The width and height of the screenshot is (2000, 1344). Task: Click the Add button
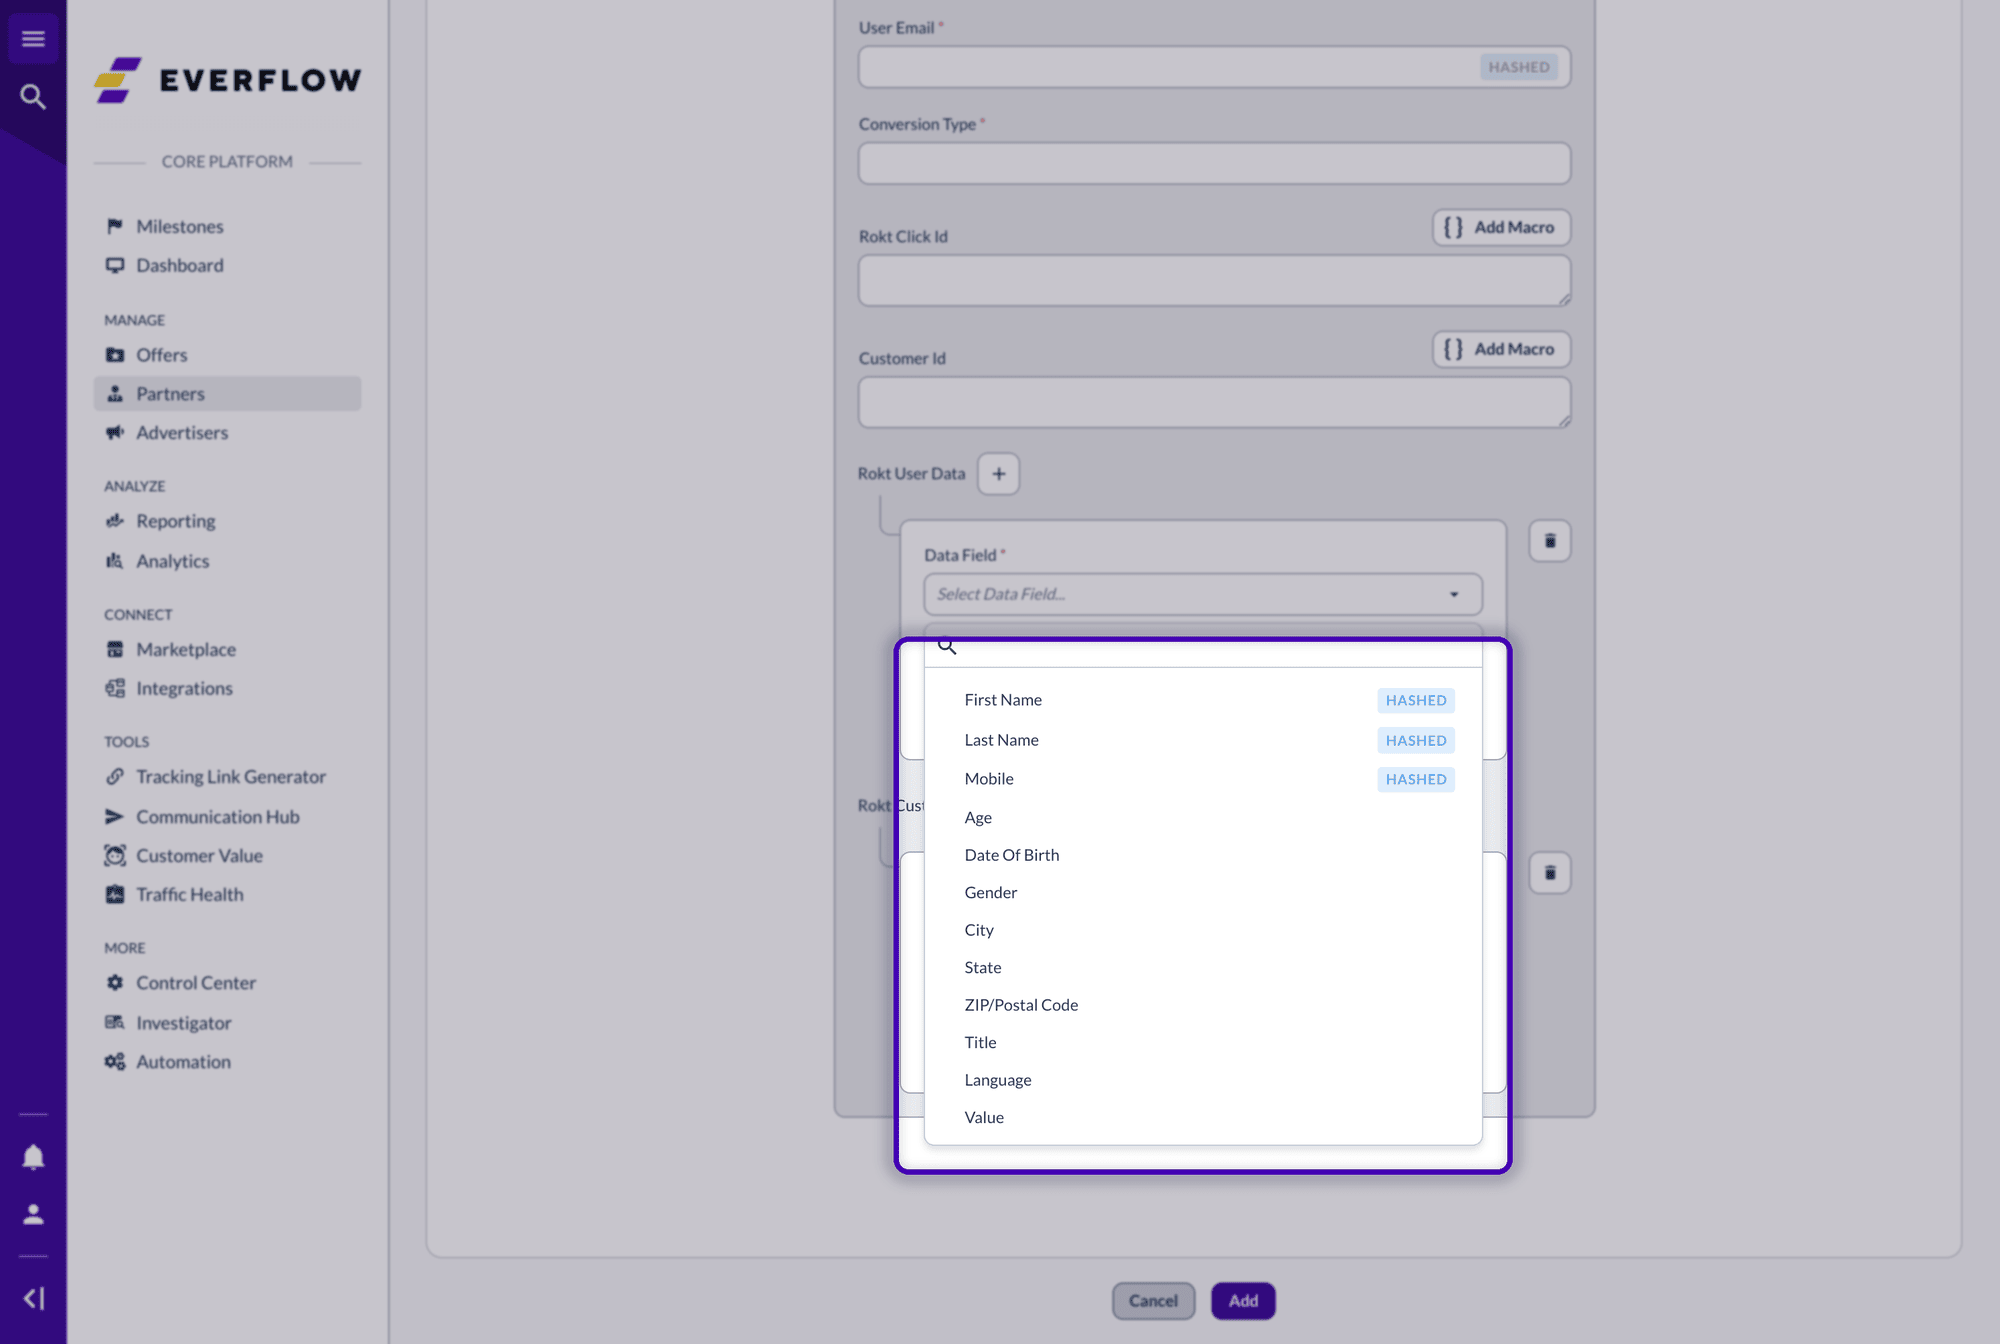[1243, 1301]
